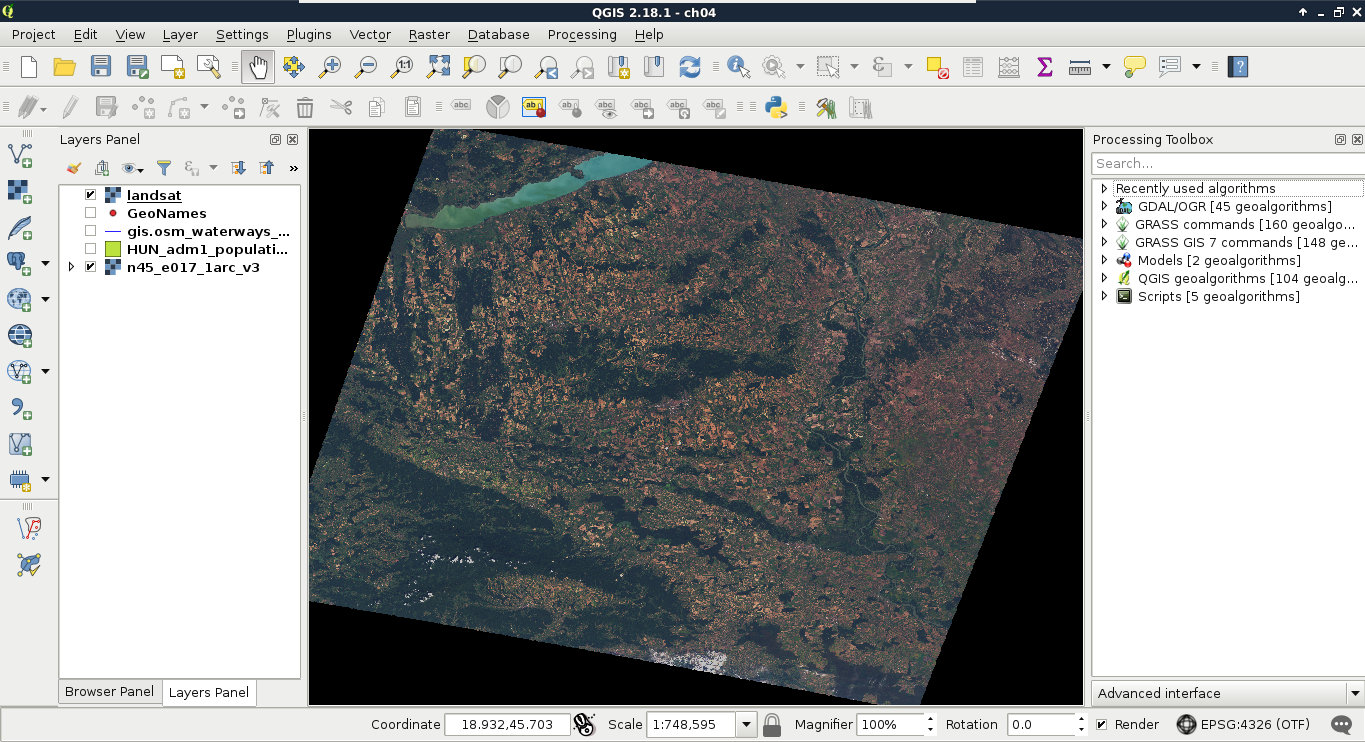Expand the n45_e017_1arc_v3 layer tree
Viewport: 1365px width, 742px height.
[71, 267]
